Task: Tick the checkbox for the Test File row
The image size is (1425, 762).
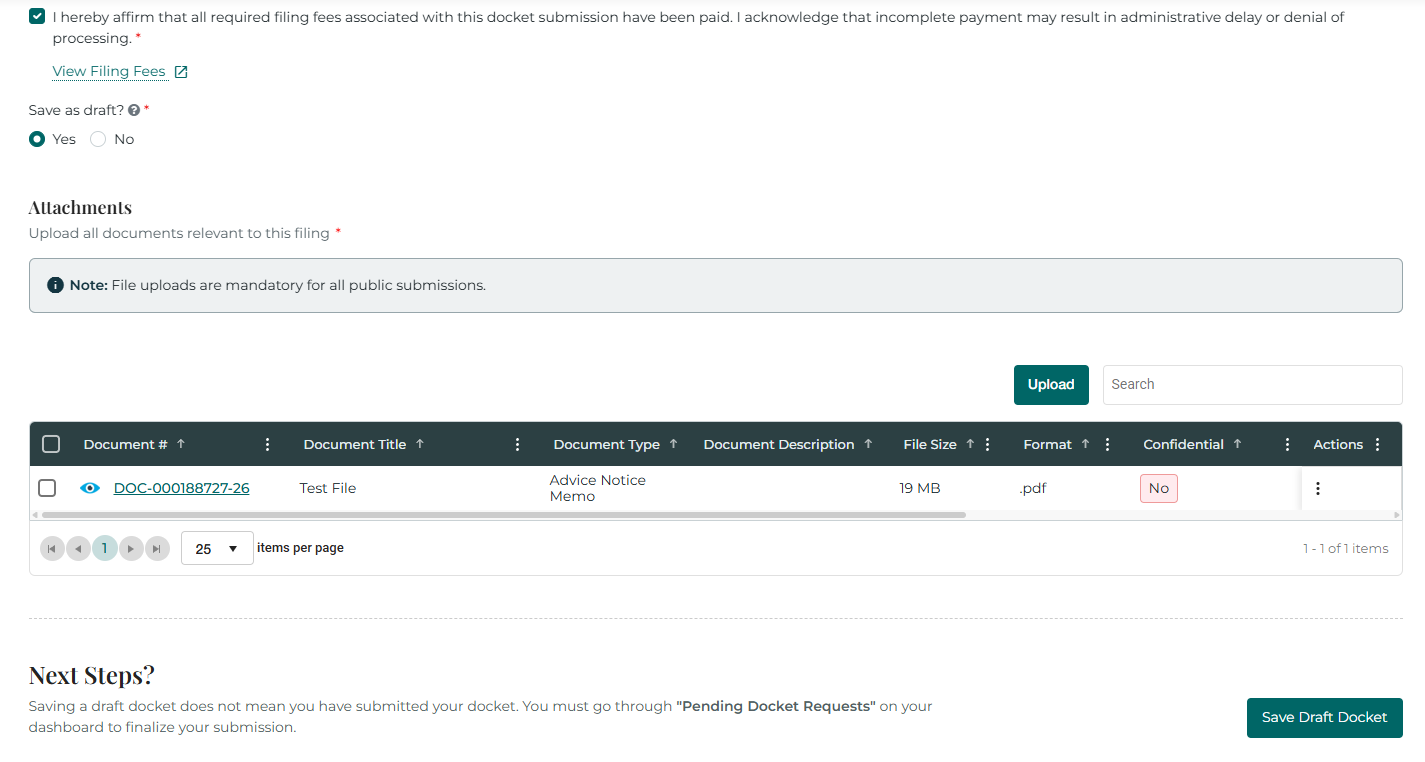Action: coord(47,488)
